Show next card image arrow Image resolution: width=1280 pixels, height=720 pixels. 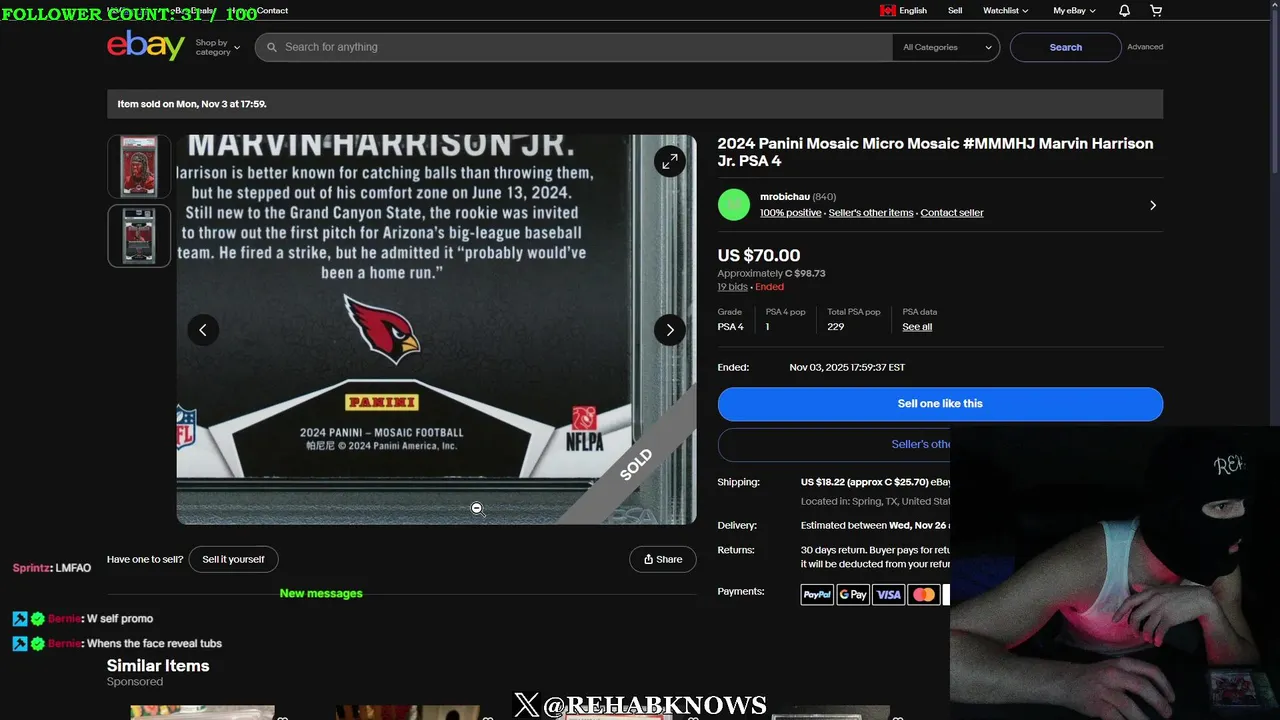(x=670, y=330)
